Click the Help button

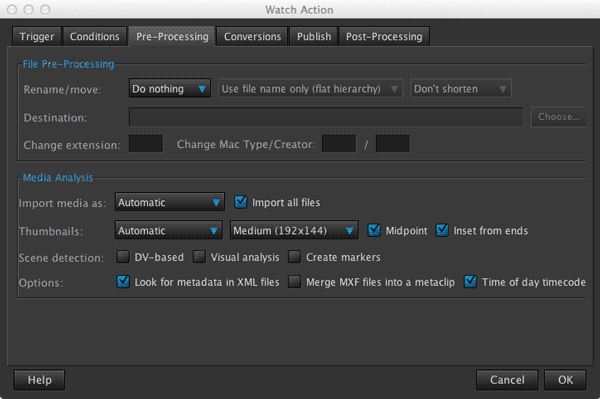(x=39, y=380)
